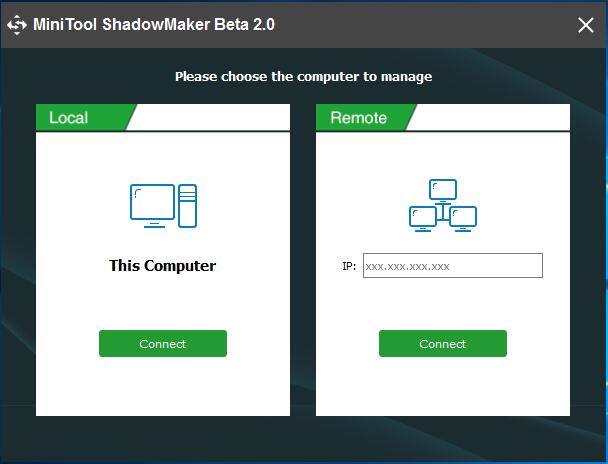Click the Please choose the computer heading
The height and width of the screenshot is (464, 608).
304,76
